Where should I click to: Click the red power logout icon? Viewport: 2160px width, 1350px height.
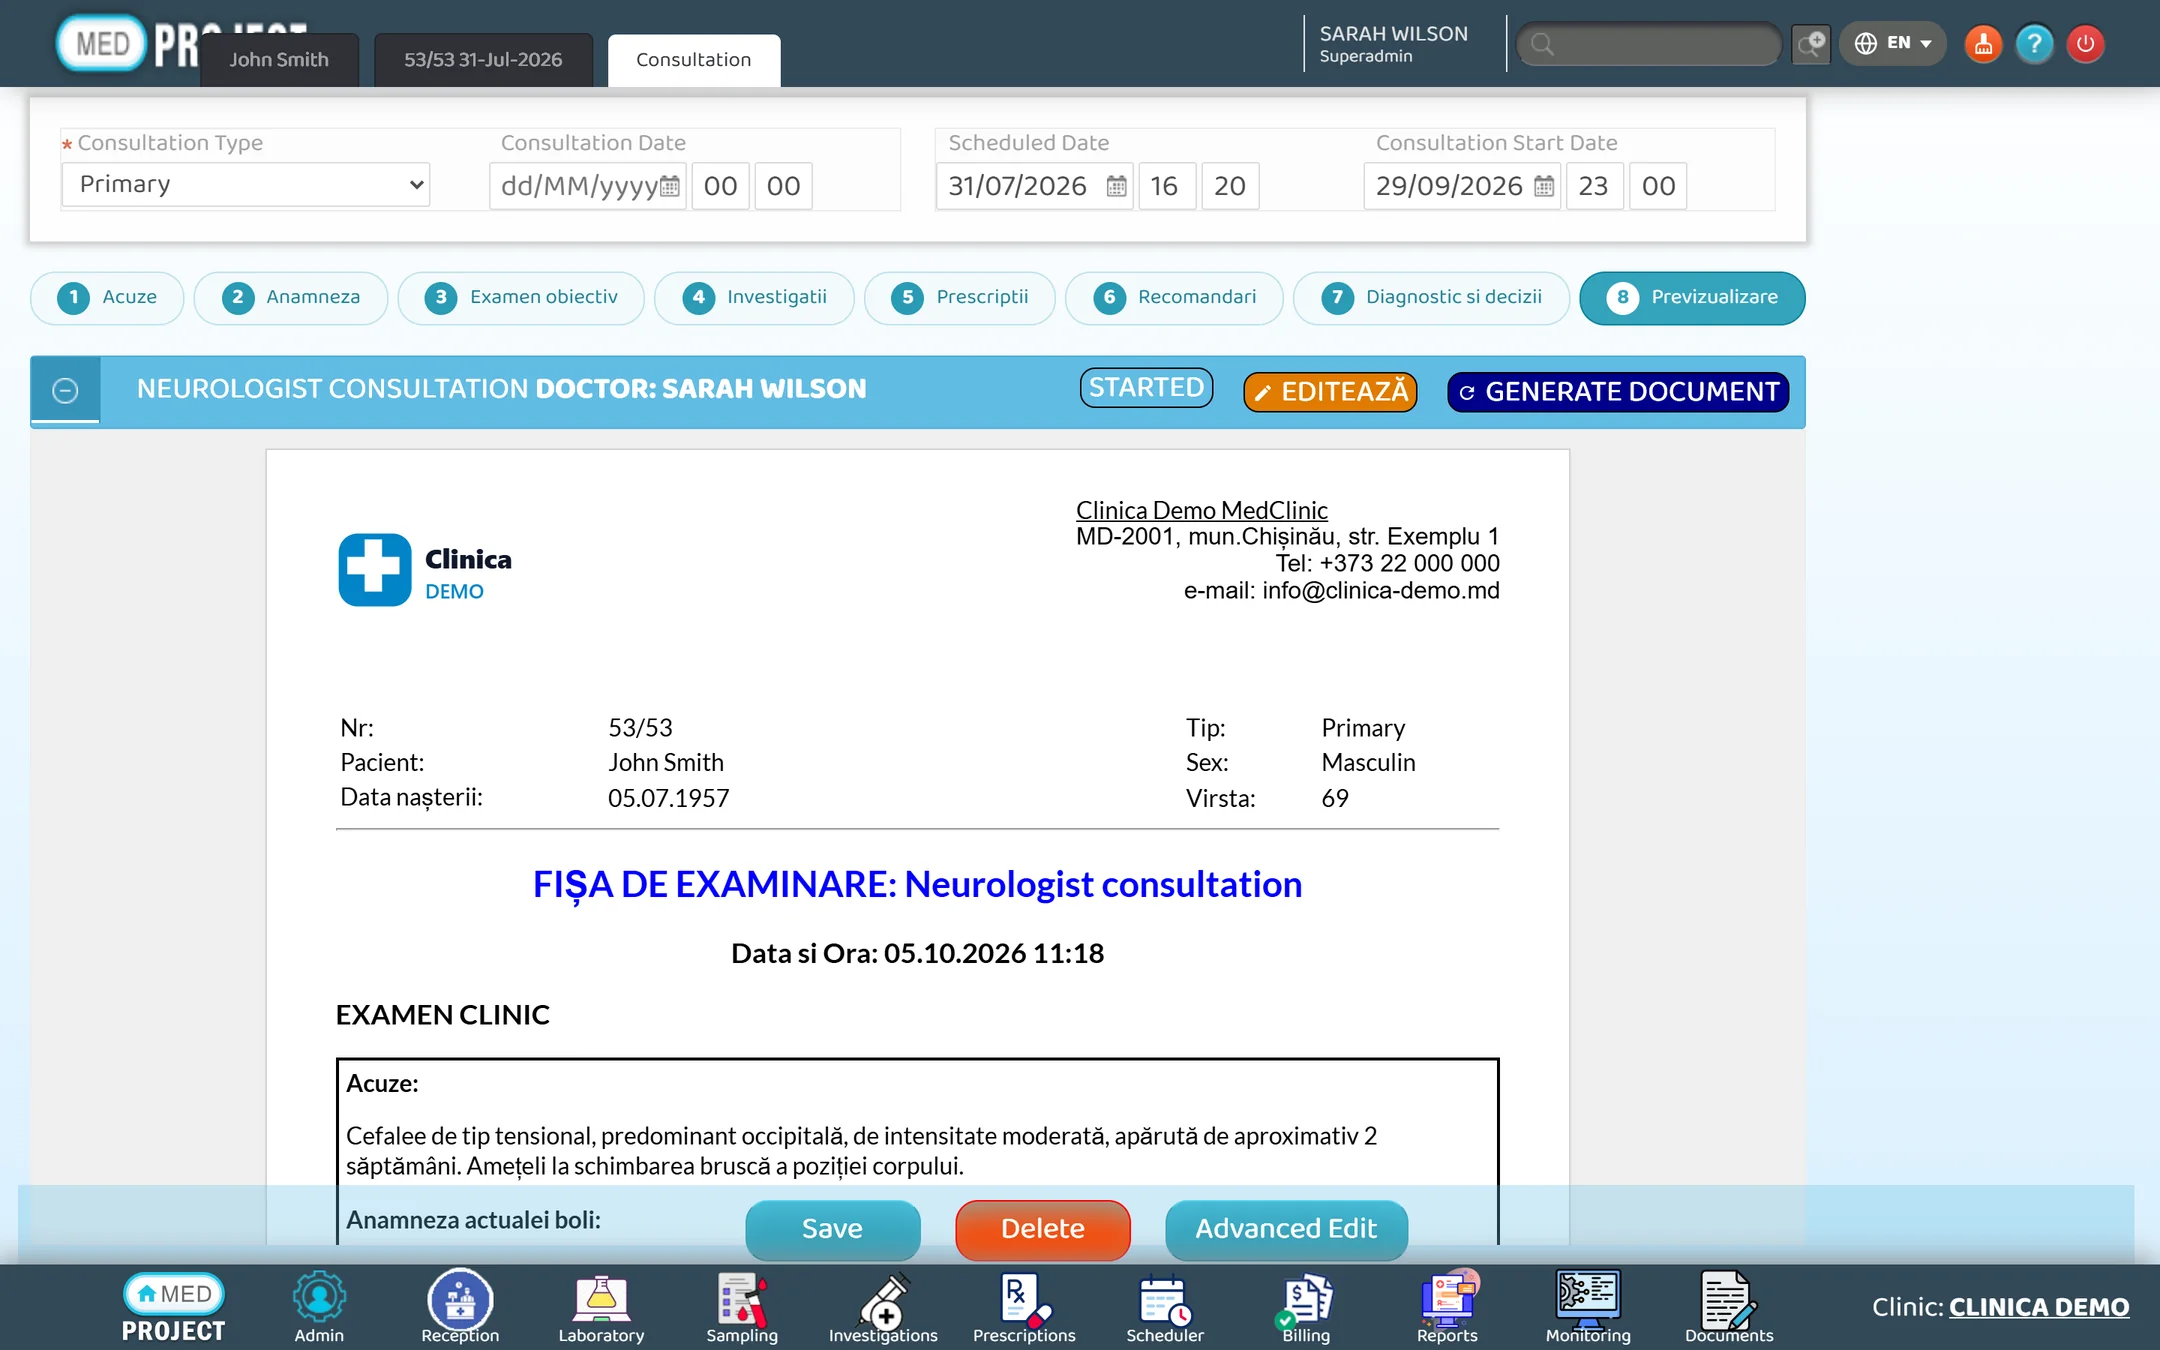click(2085, 44)
